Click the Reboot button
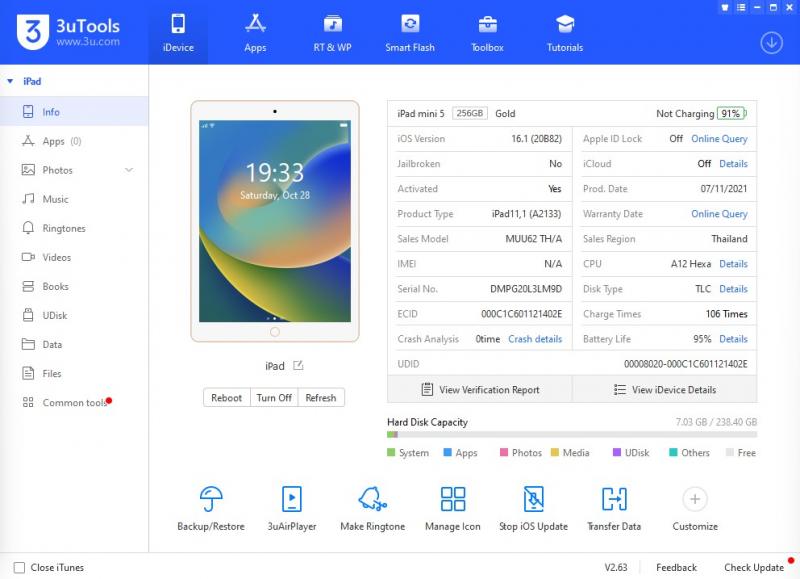 227,397
